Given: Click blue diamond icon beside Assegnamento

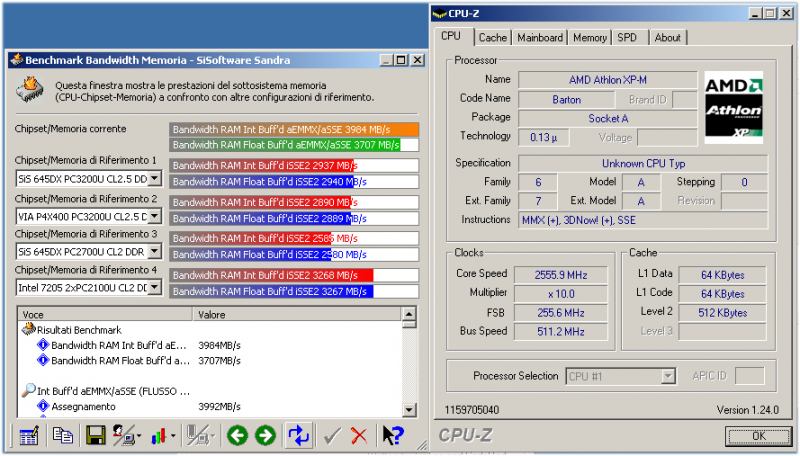Looking at the screenshot, I should tap(43, 406).
